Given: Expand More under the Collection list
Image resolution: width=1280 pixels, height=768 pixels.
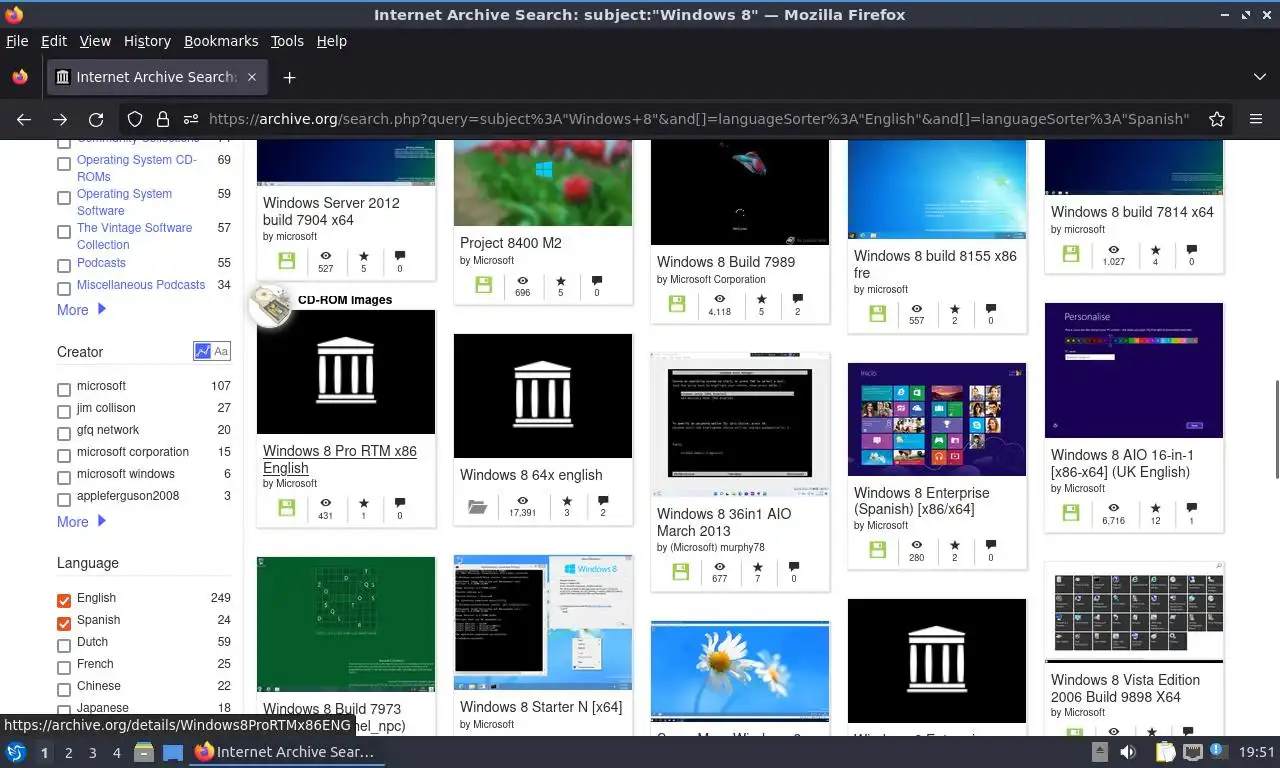Looking at the screenshot, I should coord(81,310).
